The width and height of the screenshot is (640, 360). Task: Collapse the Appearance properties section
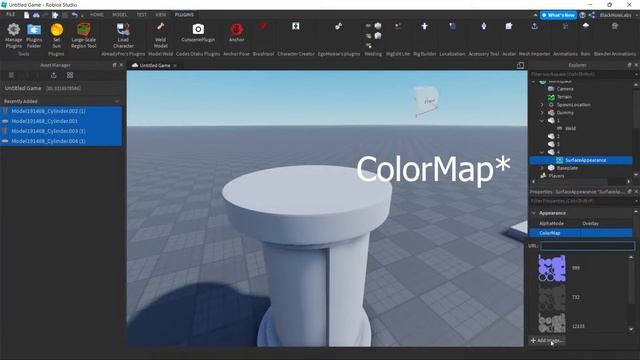[x=533, y=213]
